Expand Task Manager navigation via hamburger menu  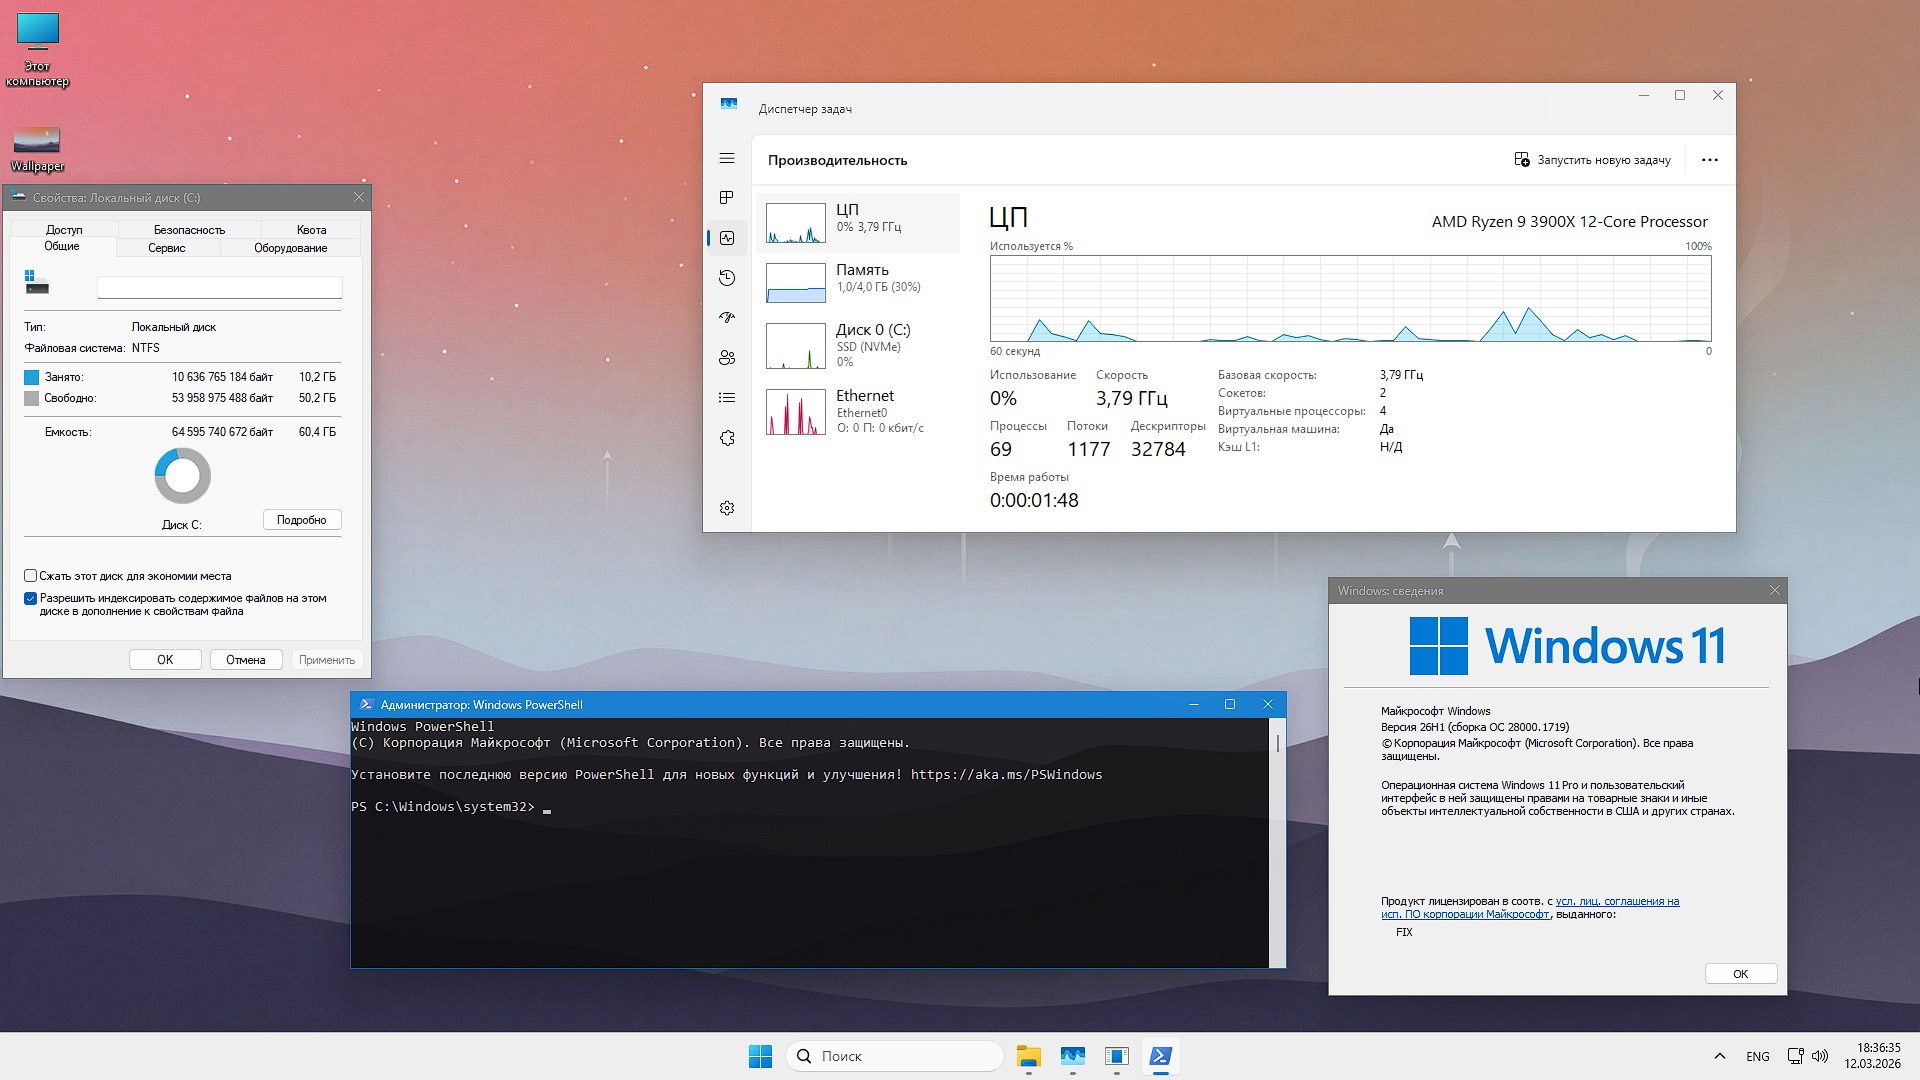727,158
